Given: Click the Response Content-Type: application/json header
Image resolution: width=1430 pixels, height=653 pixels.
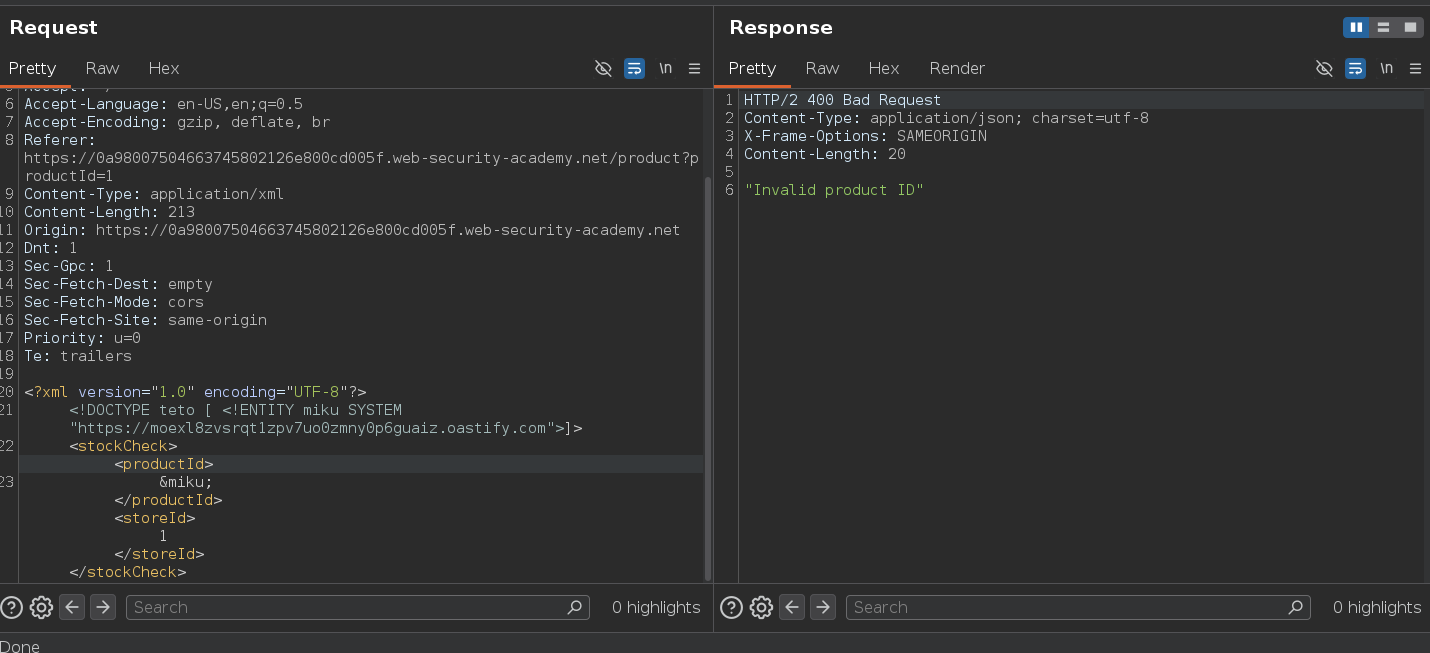Looking at the screenshot, I should point(946,118).
